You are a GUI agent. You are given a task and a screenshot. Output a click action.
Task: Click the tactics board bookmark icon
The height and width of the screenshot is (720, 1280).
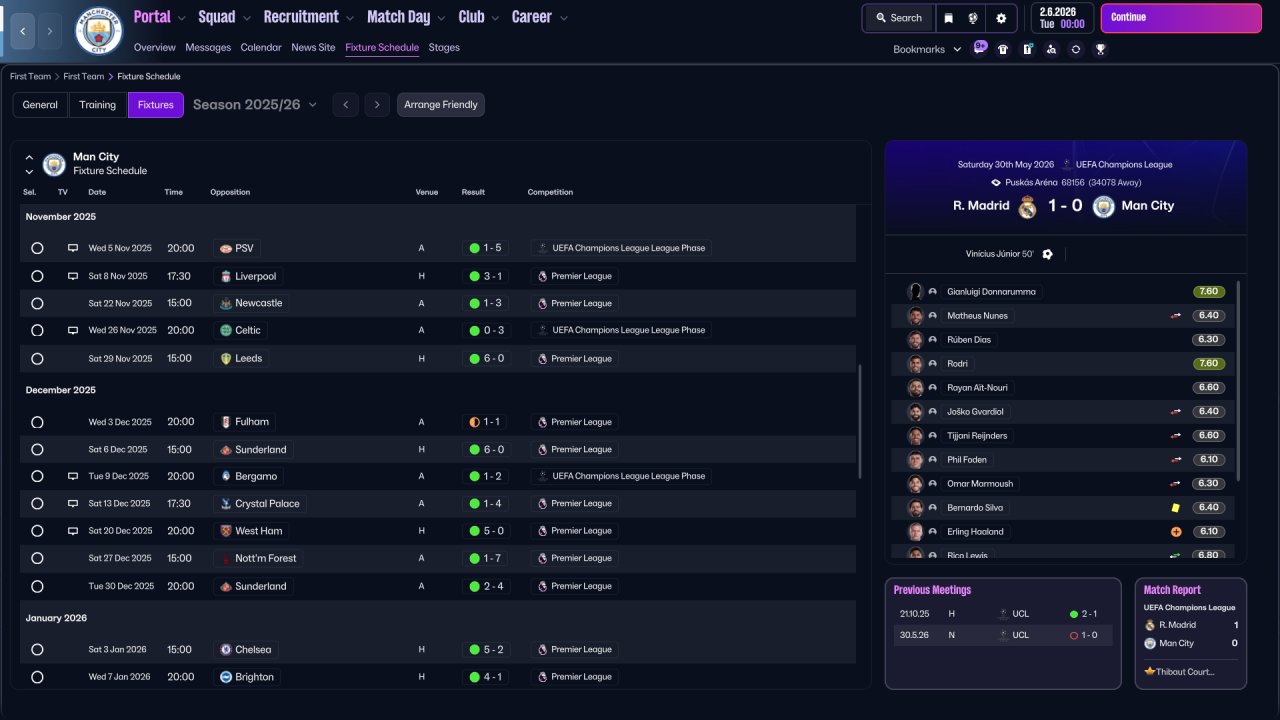1027,49
